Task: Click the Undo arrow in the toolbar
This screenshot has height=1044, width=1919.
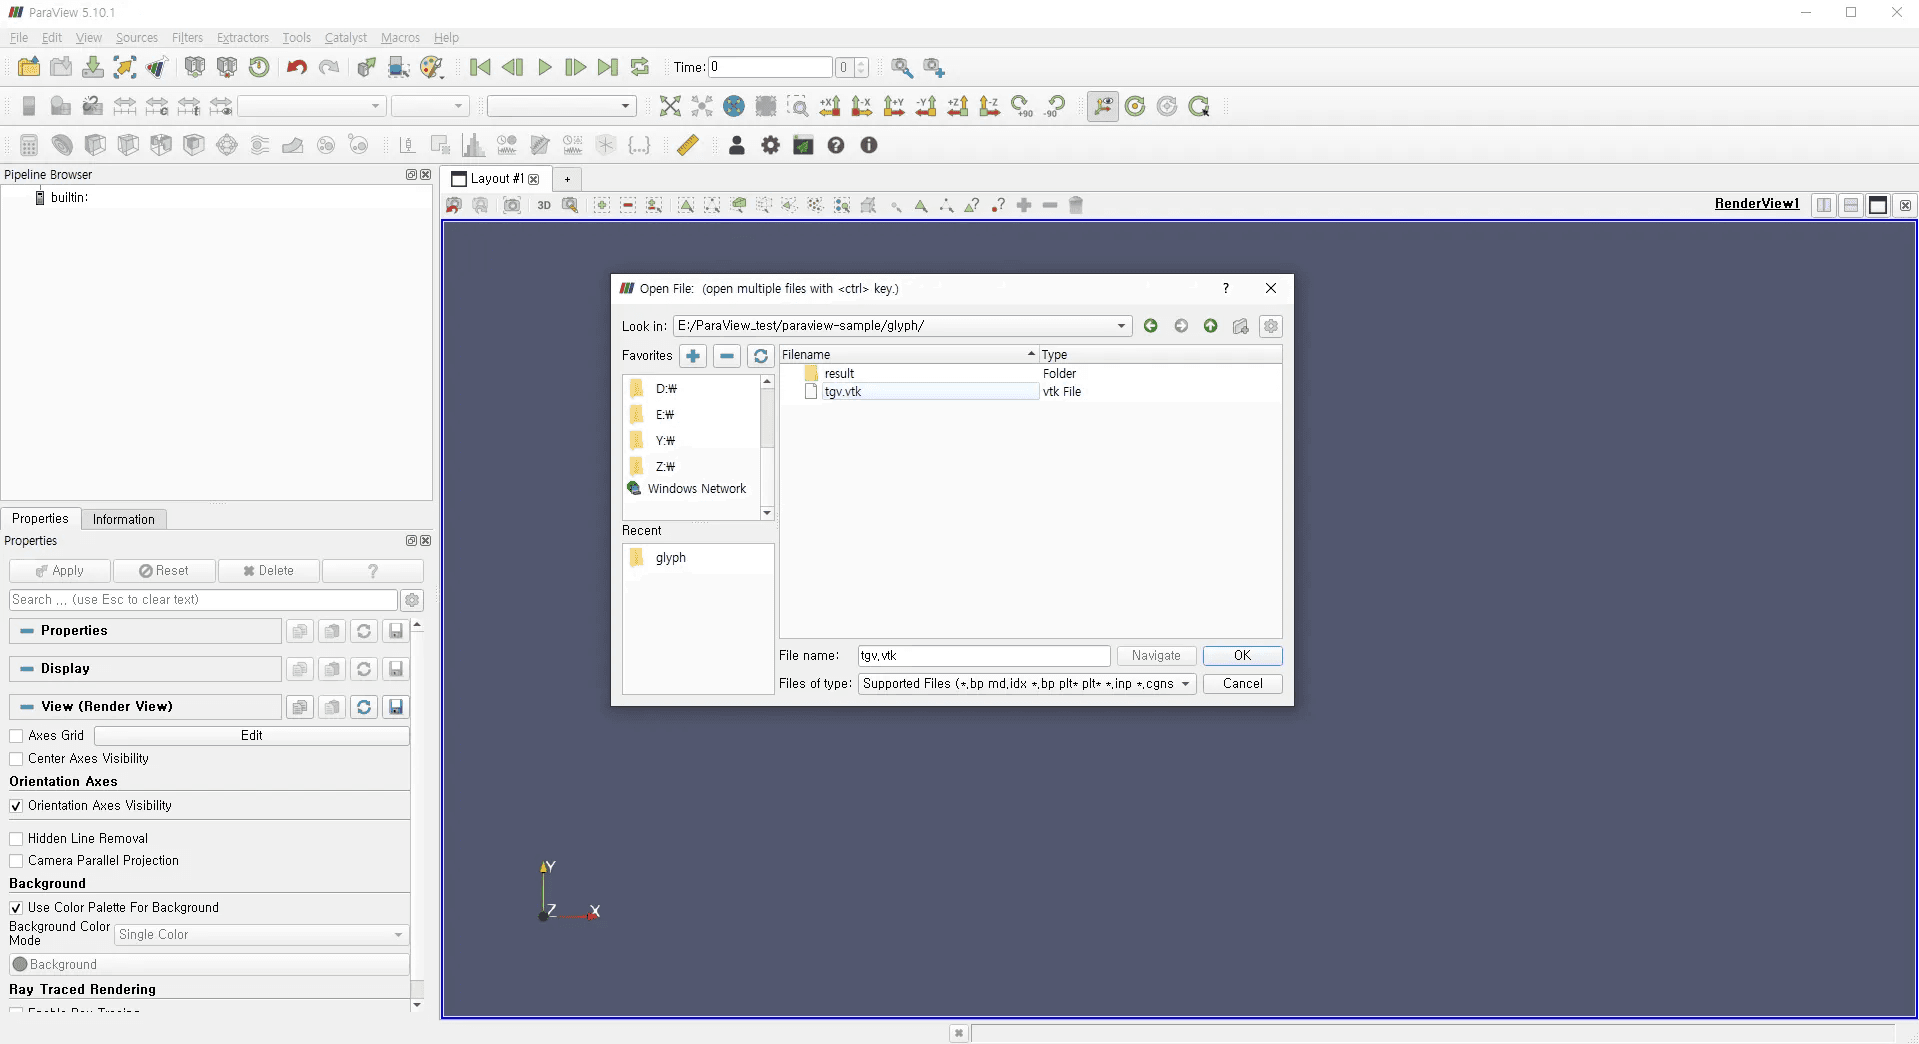Action: (x=296, y=67)
